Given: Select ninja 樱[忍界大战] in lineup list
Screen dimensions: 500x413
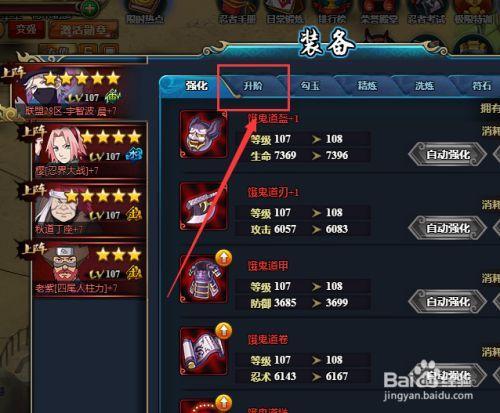Looking at the screenshot, I should (x=89, y=150).
